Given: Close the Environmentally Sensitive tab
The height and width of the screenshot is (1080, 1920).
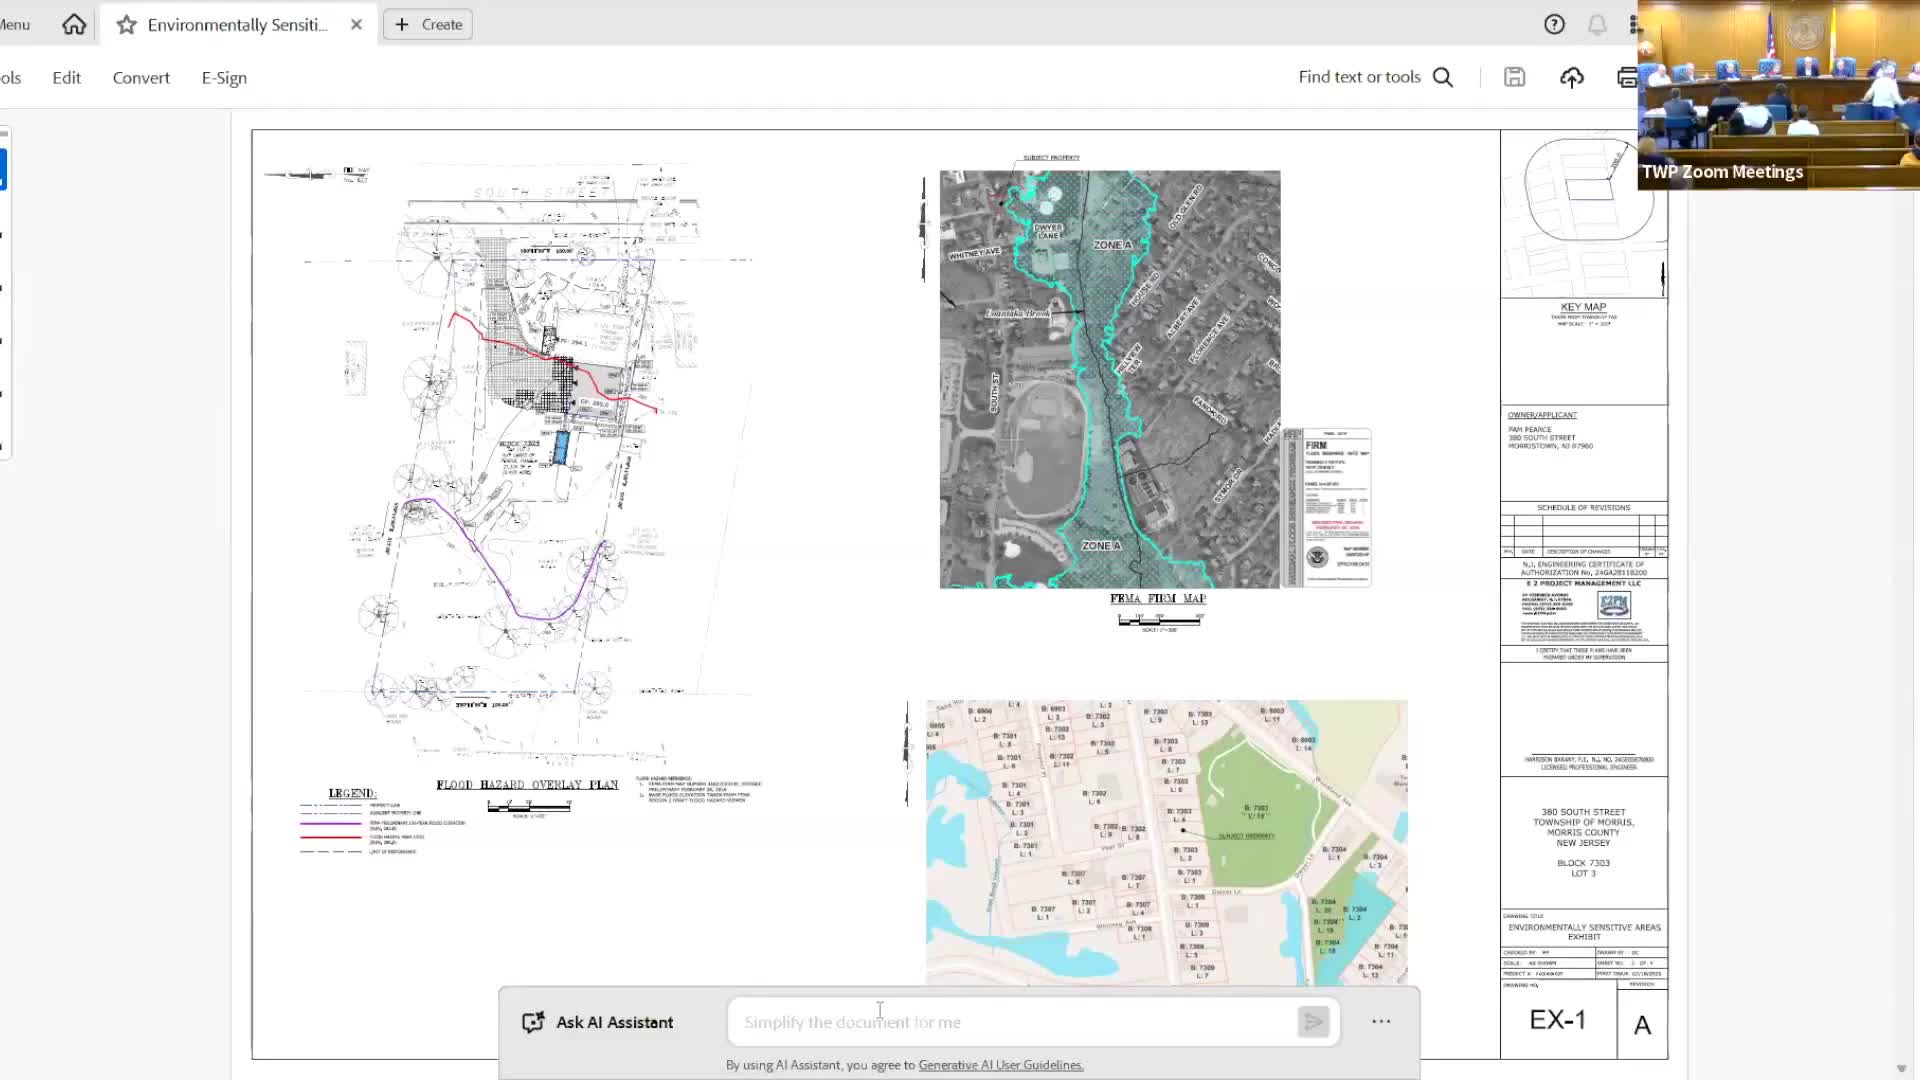Looking at the screenshot, I should 357,25.
